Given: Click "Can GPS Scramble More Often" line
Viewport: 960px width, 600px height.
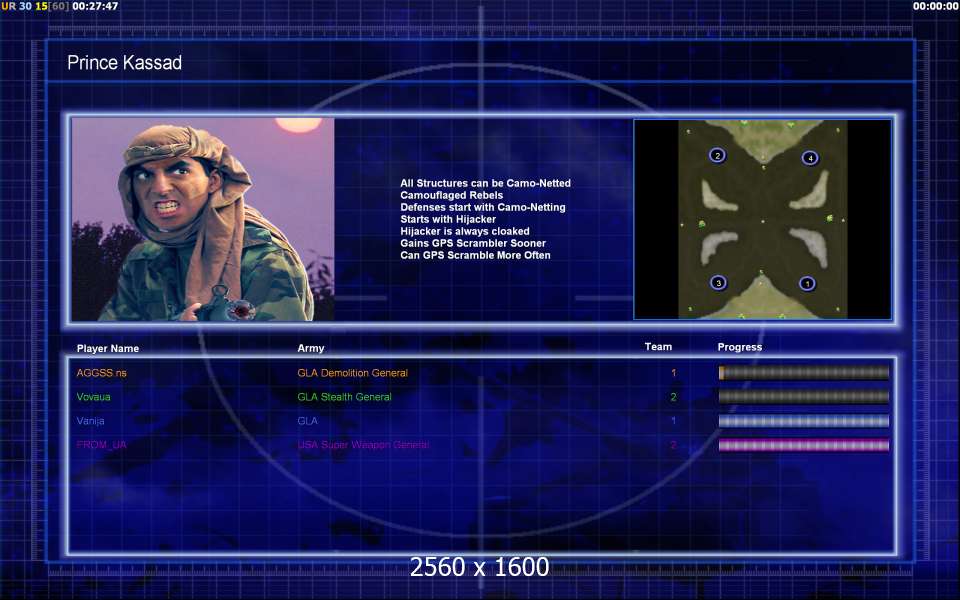Looking at the screenshot, I should click(x=475, y=255).
